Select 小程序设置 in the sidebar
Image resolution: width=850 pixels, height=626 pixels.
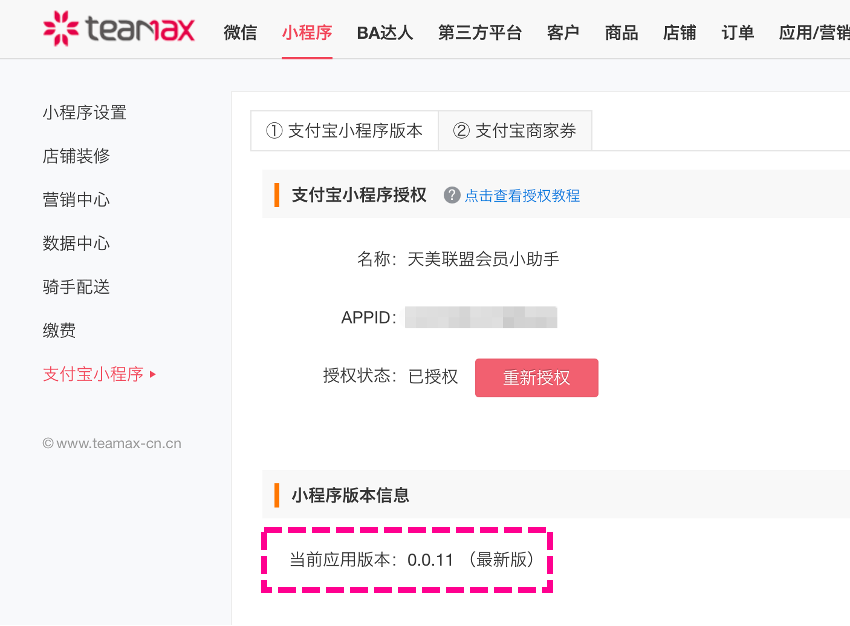[x=85, y=113]
